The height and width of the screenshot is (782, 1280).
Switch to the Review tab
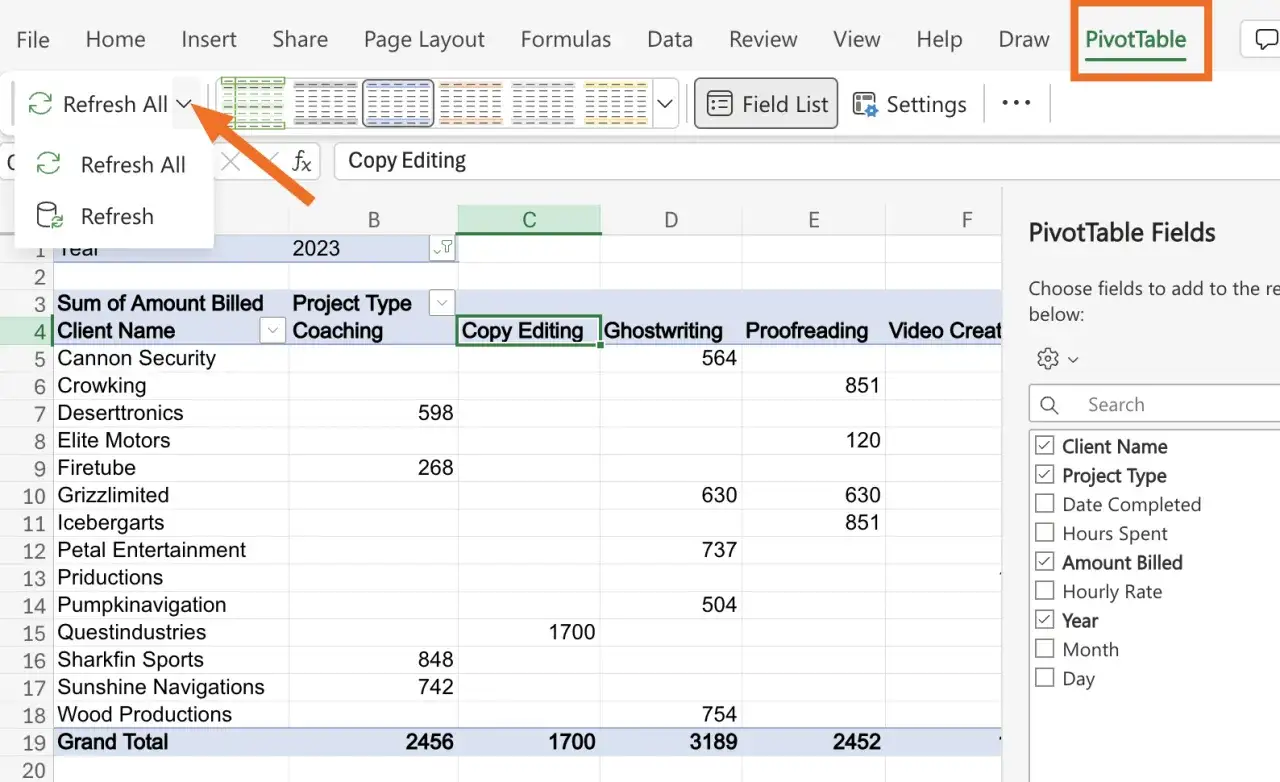(763, 40)
